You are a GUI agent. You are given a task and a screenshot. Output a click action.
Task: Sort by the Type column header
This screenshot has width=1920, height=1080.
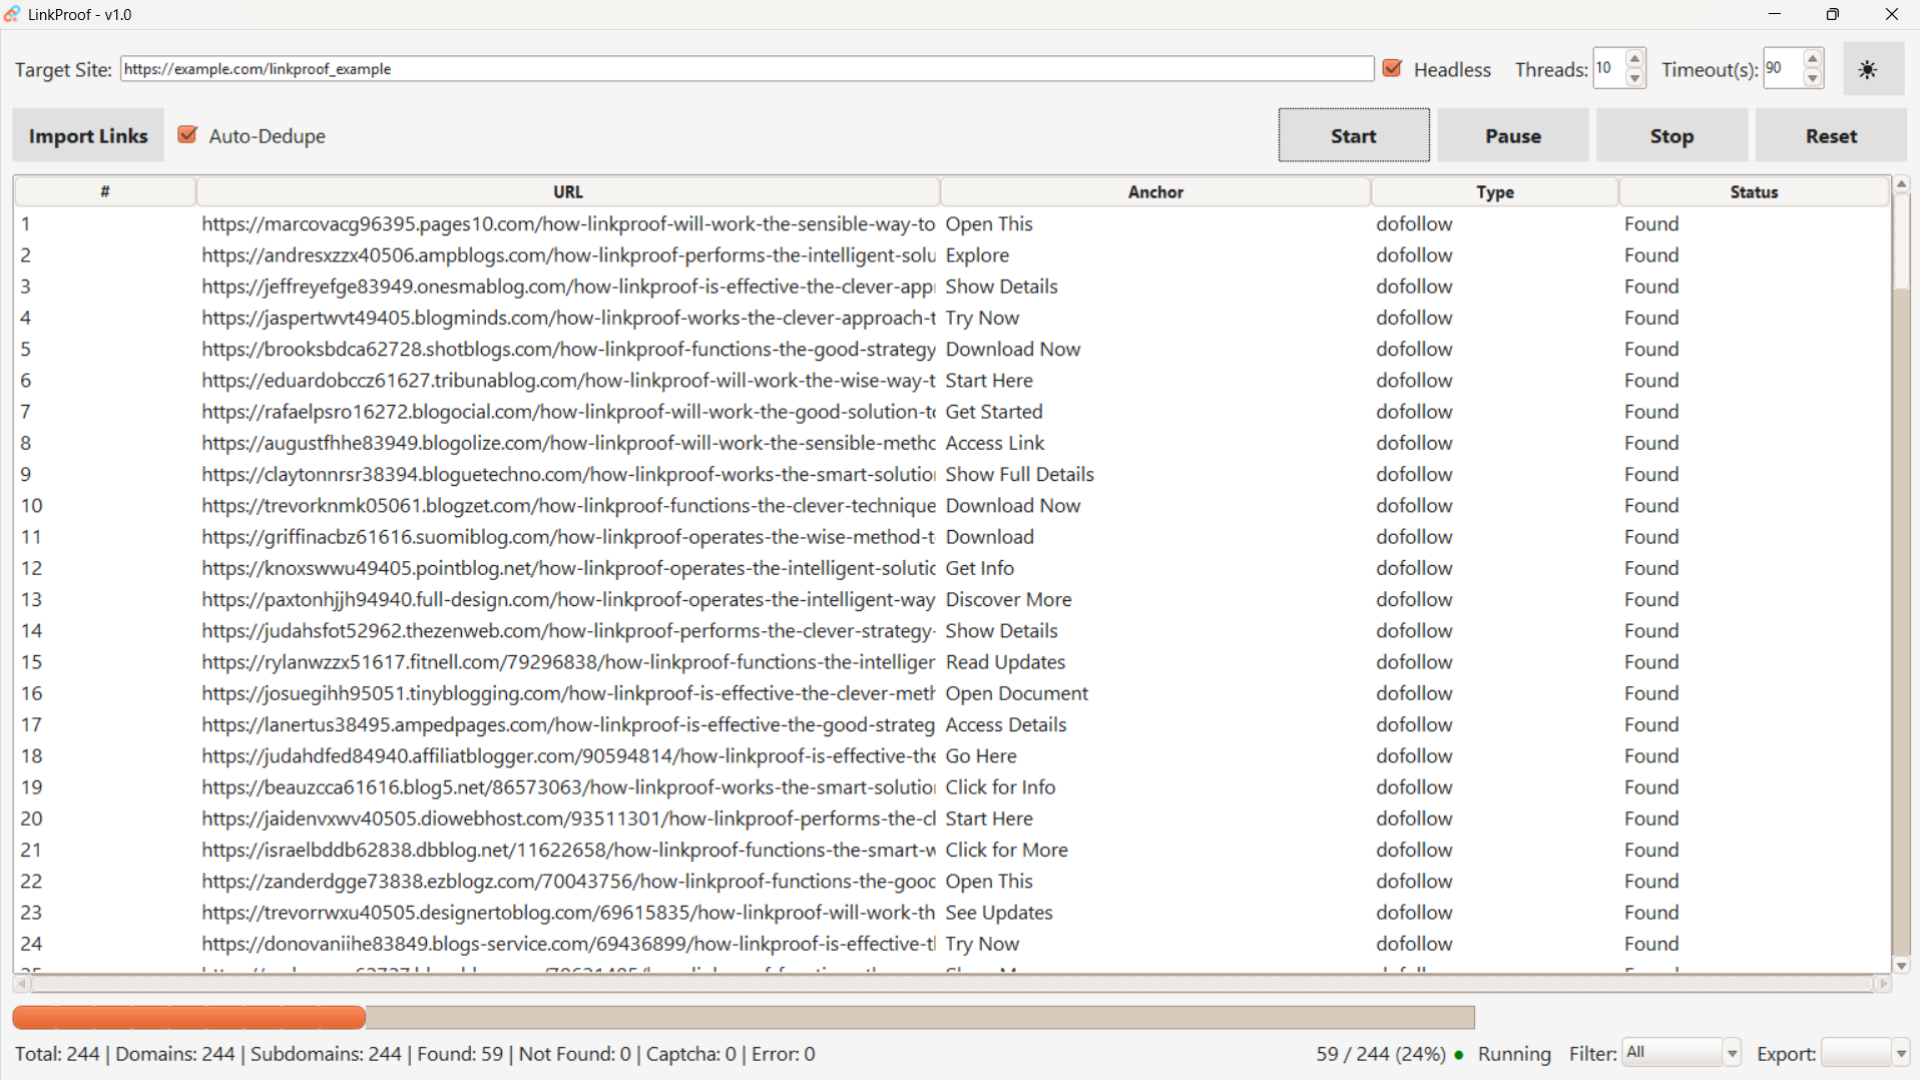[1495, 192]
